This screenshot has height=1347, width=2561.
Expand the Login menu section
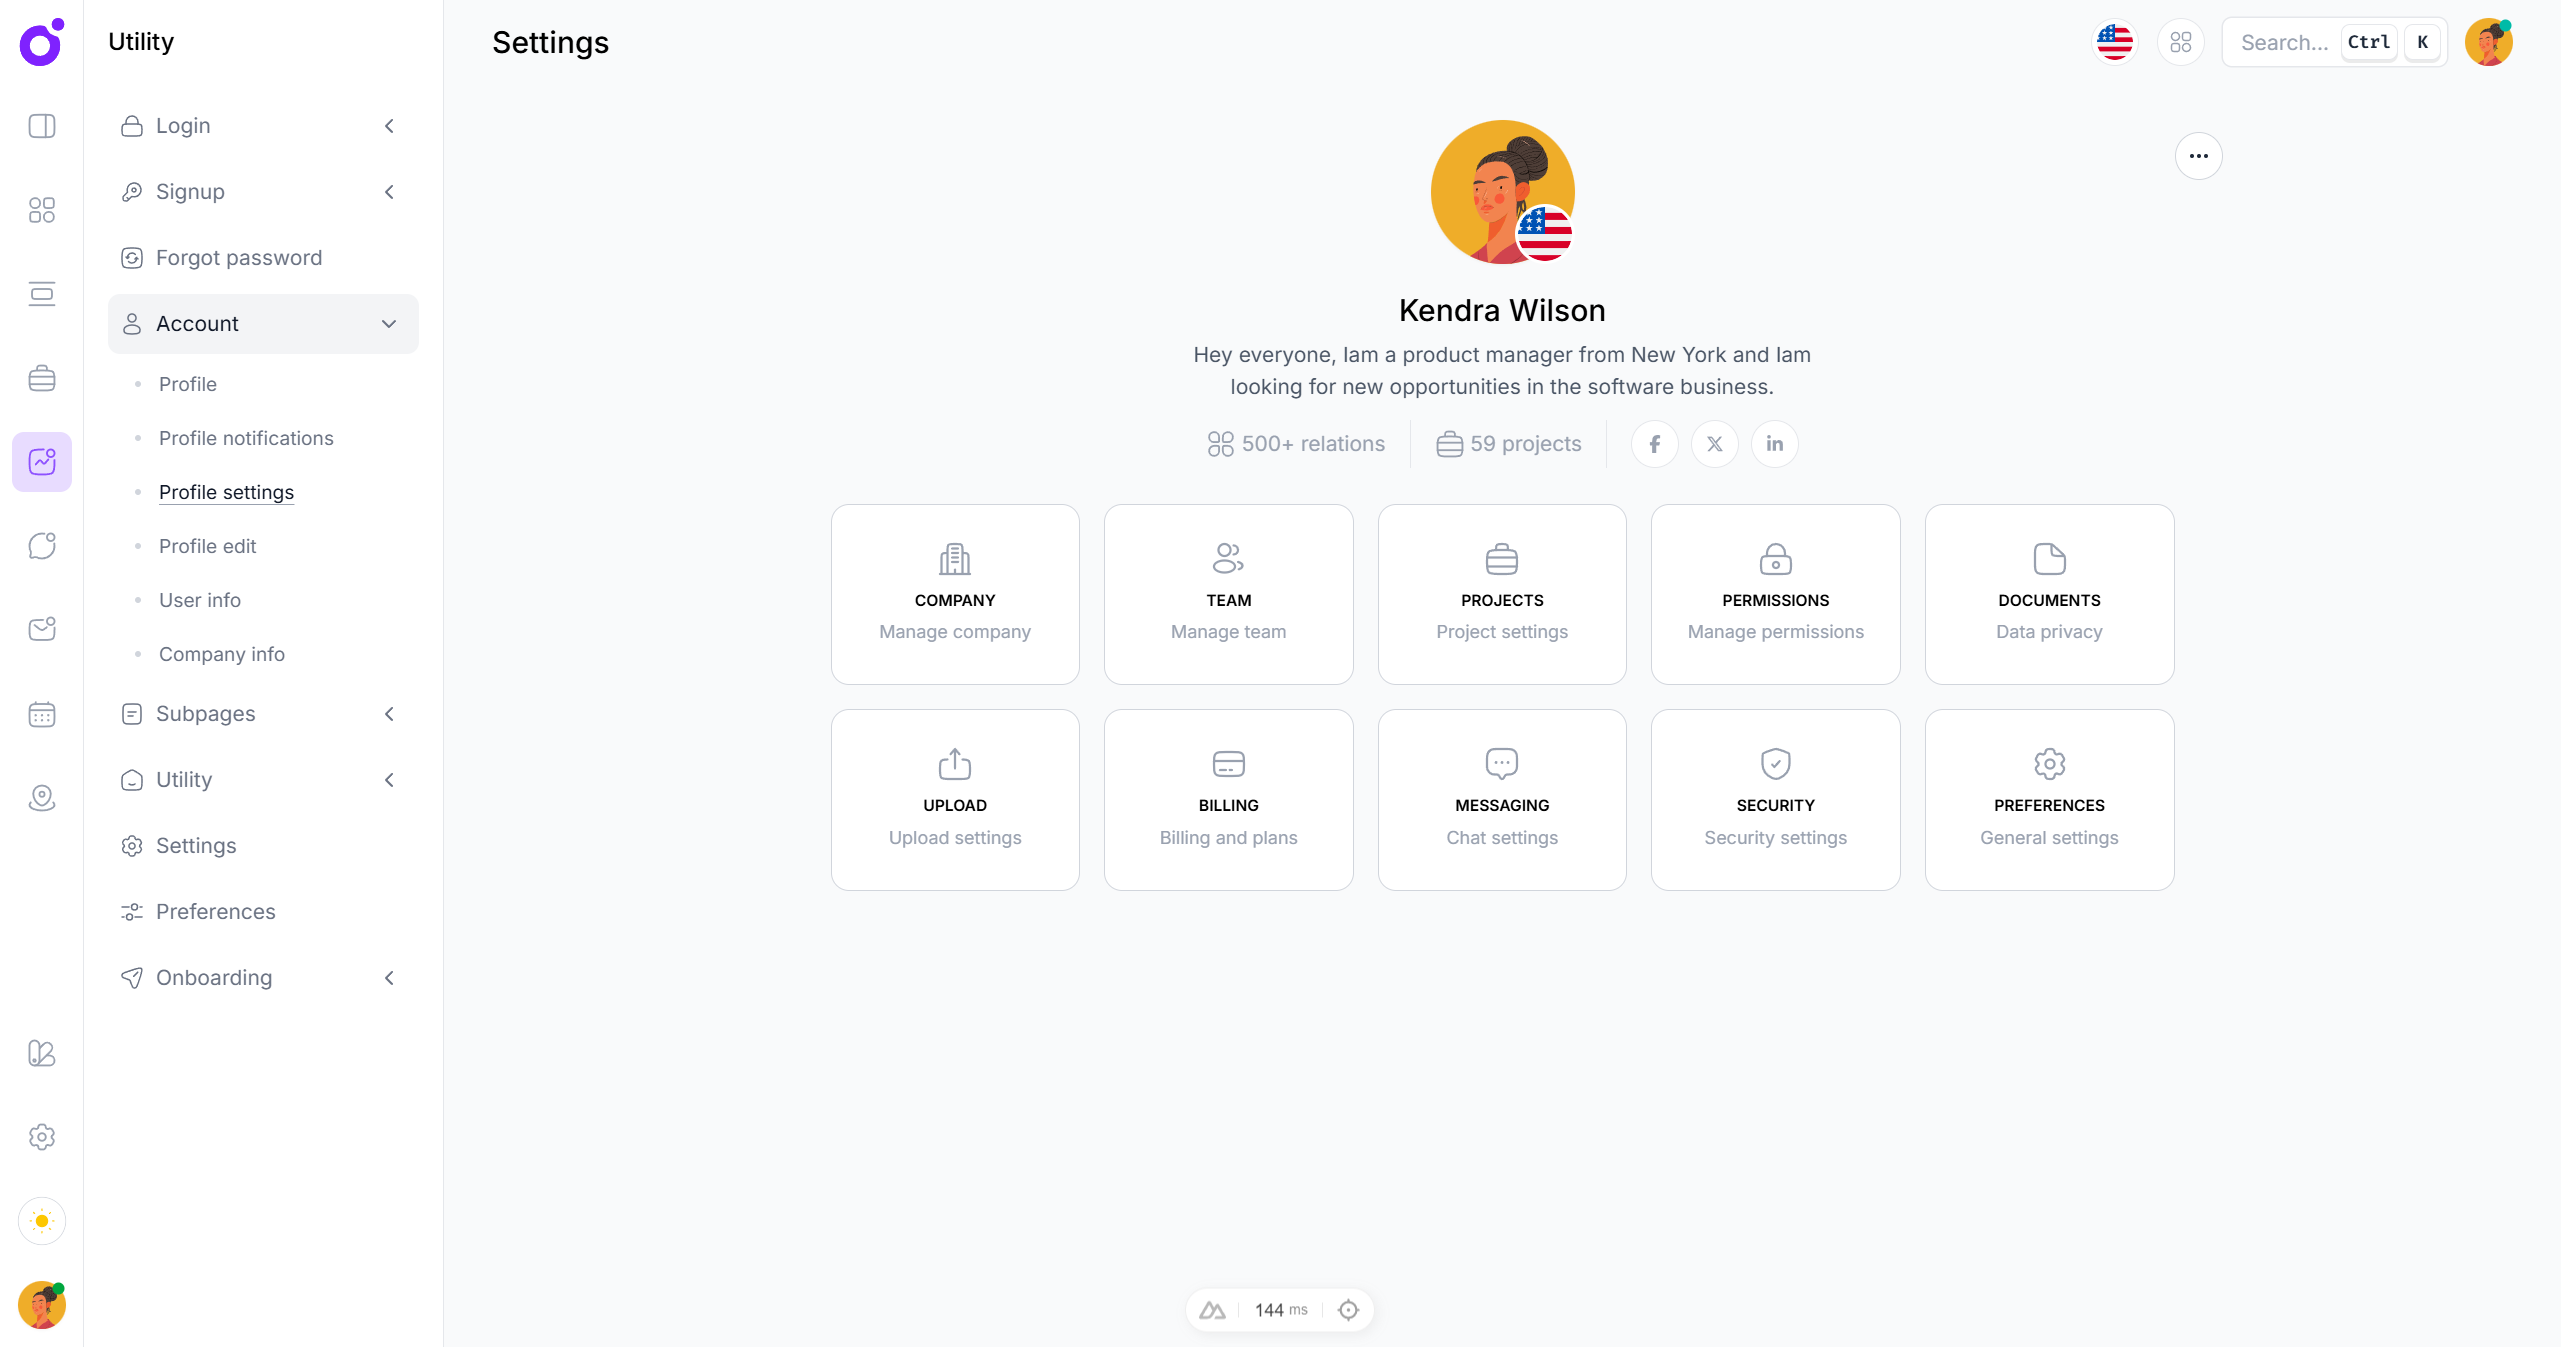tap(262, 126)
